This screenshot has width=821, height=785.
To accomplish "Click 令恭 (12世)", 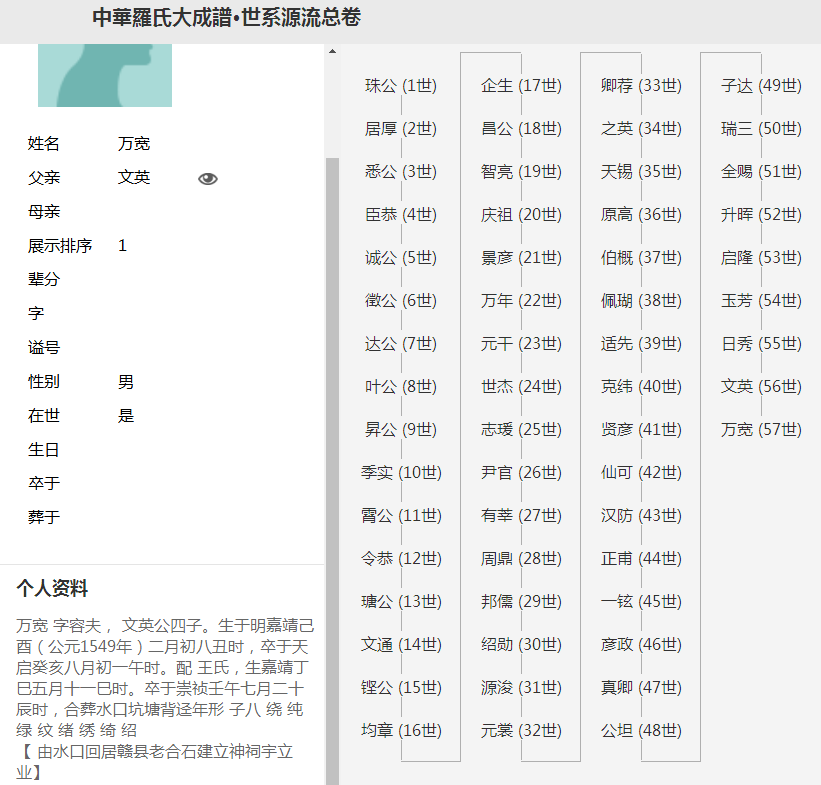I will [x=401, y=558].
